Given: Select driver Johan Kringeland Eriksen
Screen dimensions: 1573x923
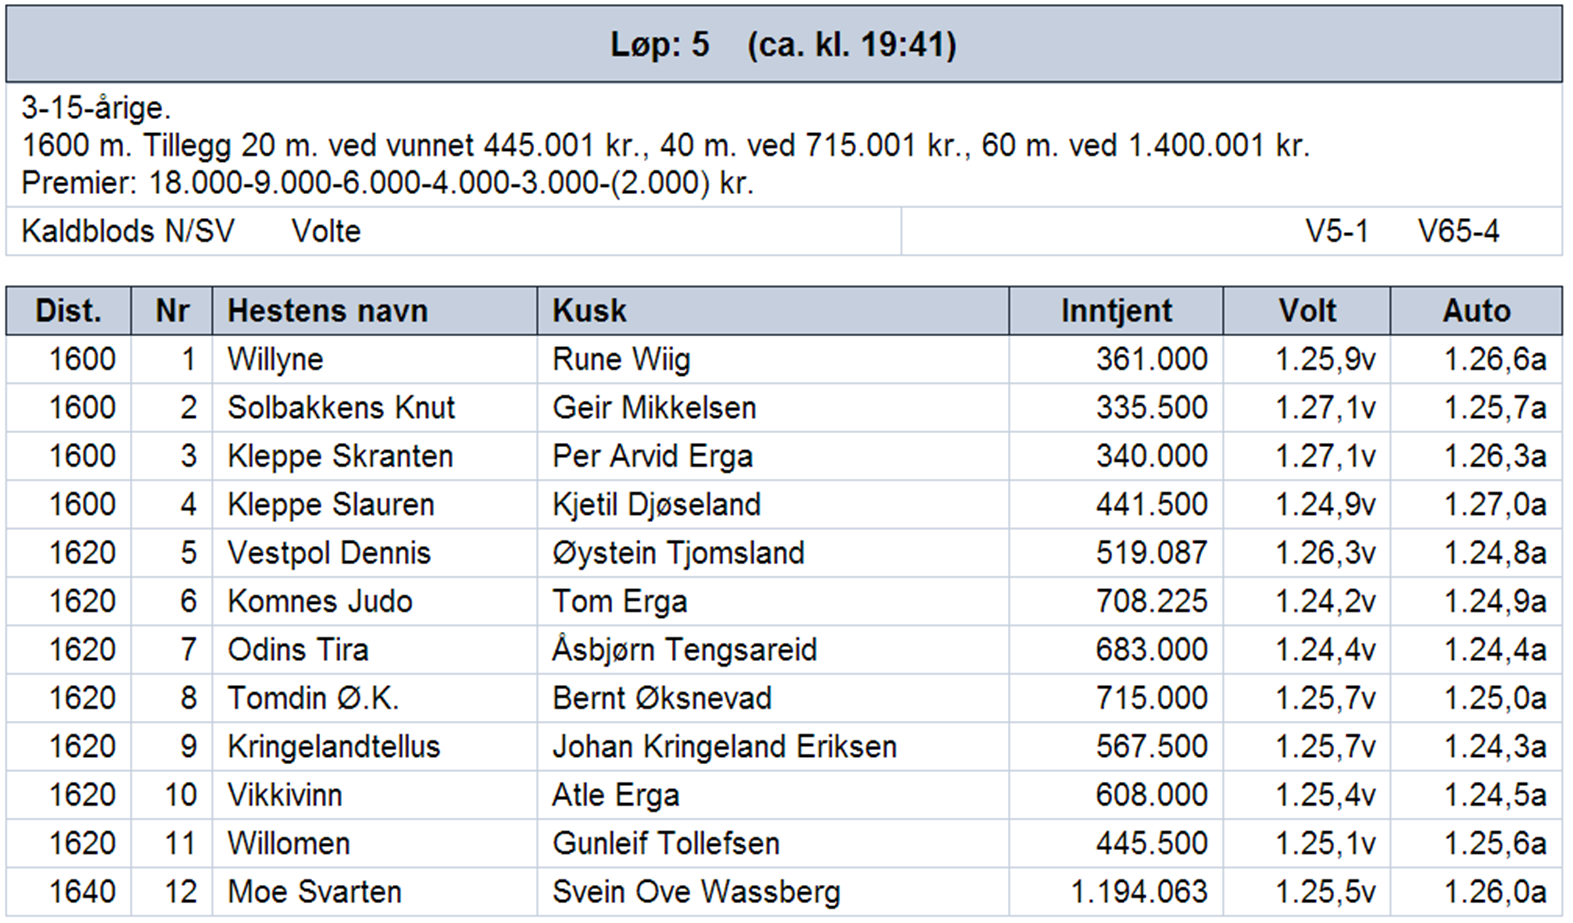Looking at the screenshot, I should (724, 747).
